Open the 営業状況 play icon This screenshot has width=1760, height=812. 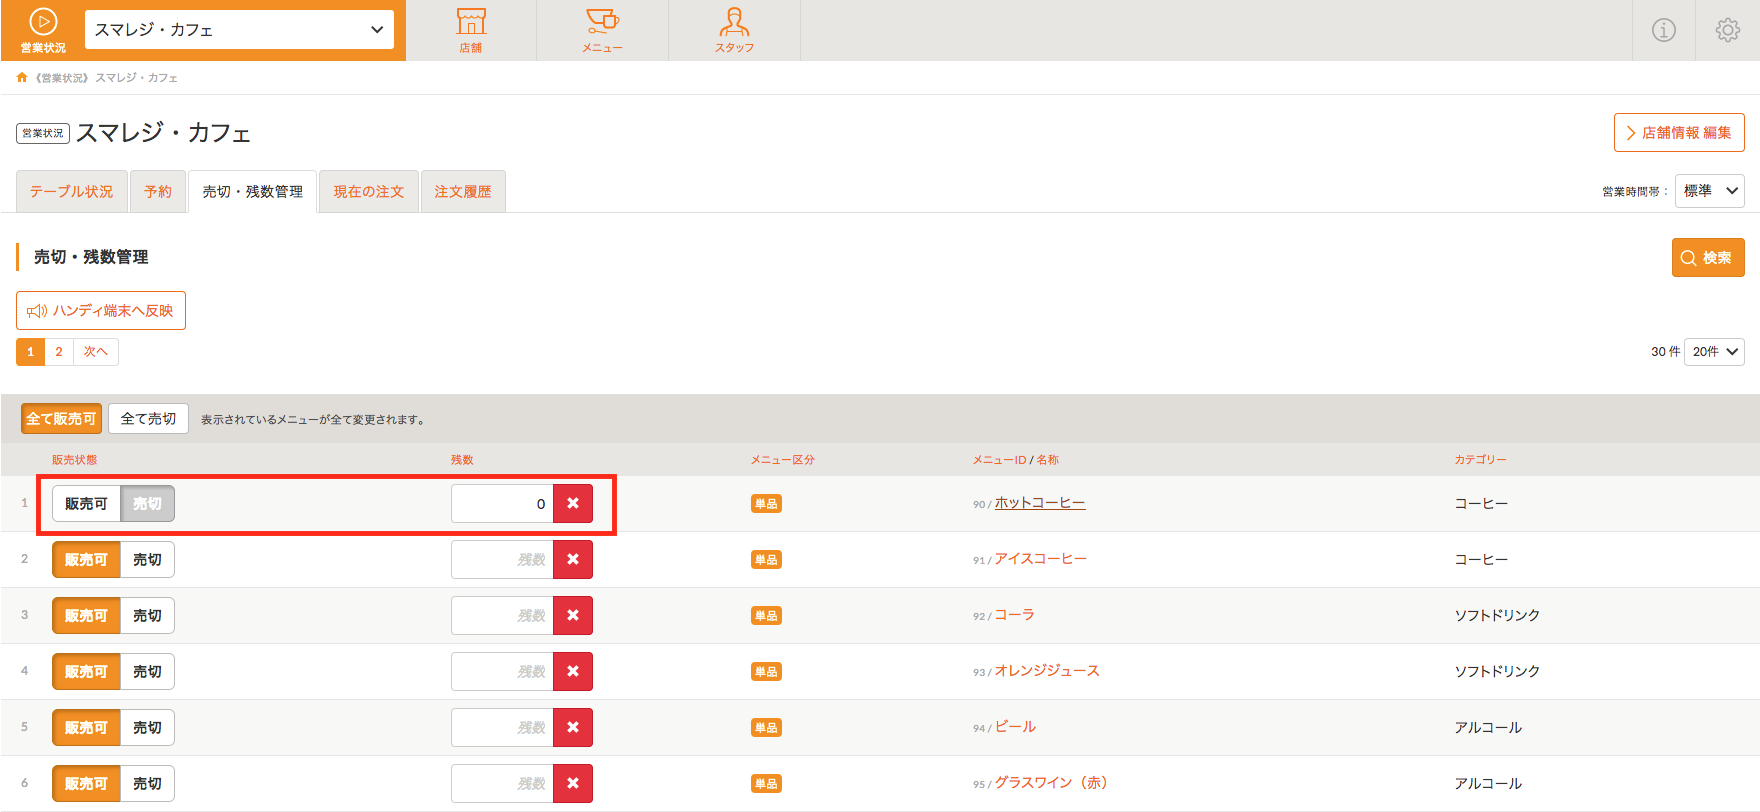coord(43,30)
